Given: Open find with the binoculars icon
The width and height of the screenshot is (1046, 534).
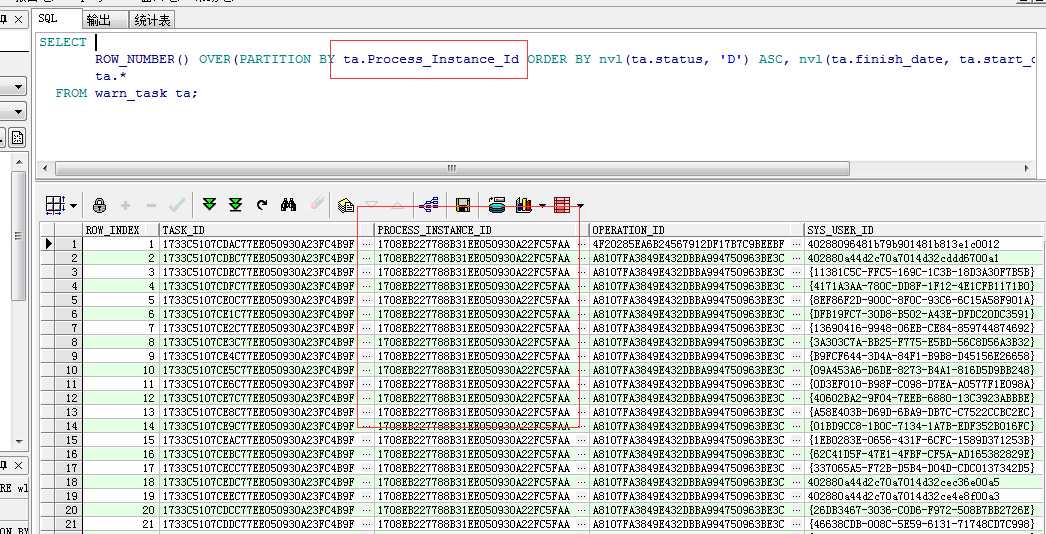Looking at the screenshot, I should 288,205.
